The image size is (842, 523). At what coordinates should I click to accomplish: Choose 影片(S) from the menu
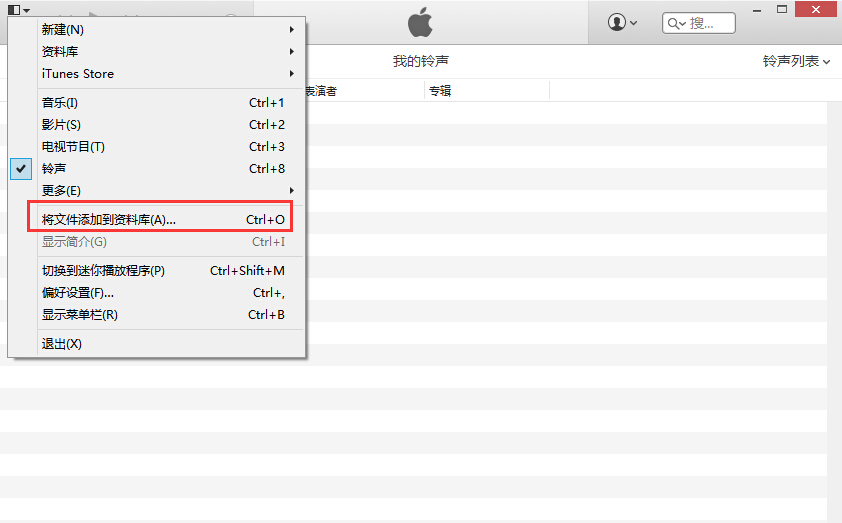[x=168, y=125]
